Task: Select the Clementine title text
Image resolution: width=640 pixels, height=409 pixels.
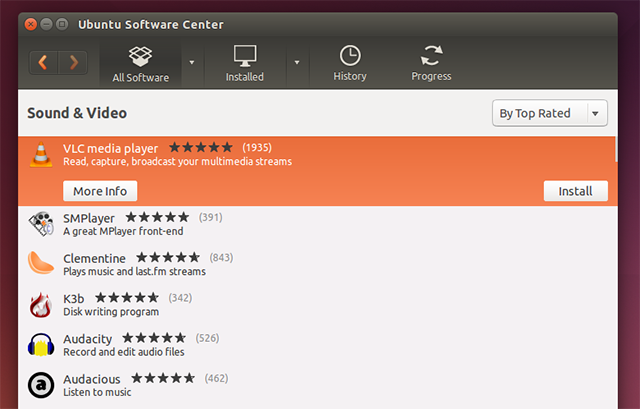Action: click(x=94, y=258)
